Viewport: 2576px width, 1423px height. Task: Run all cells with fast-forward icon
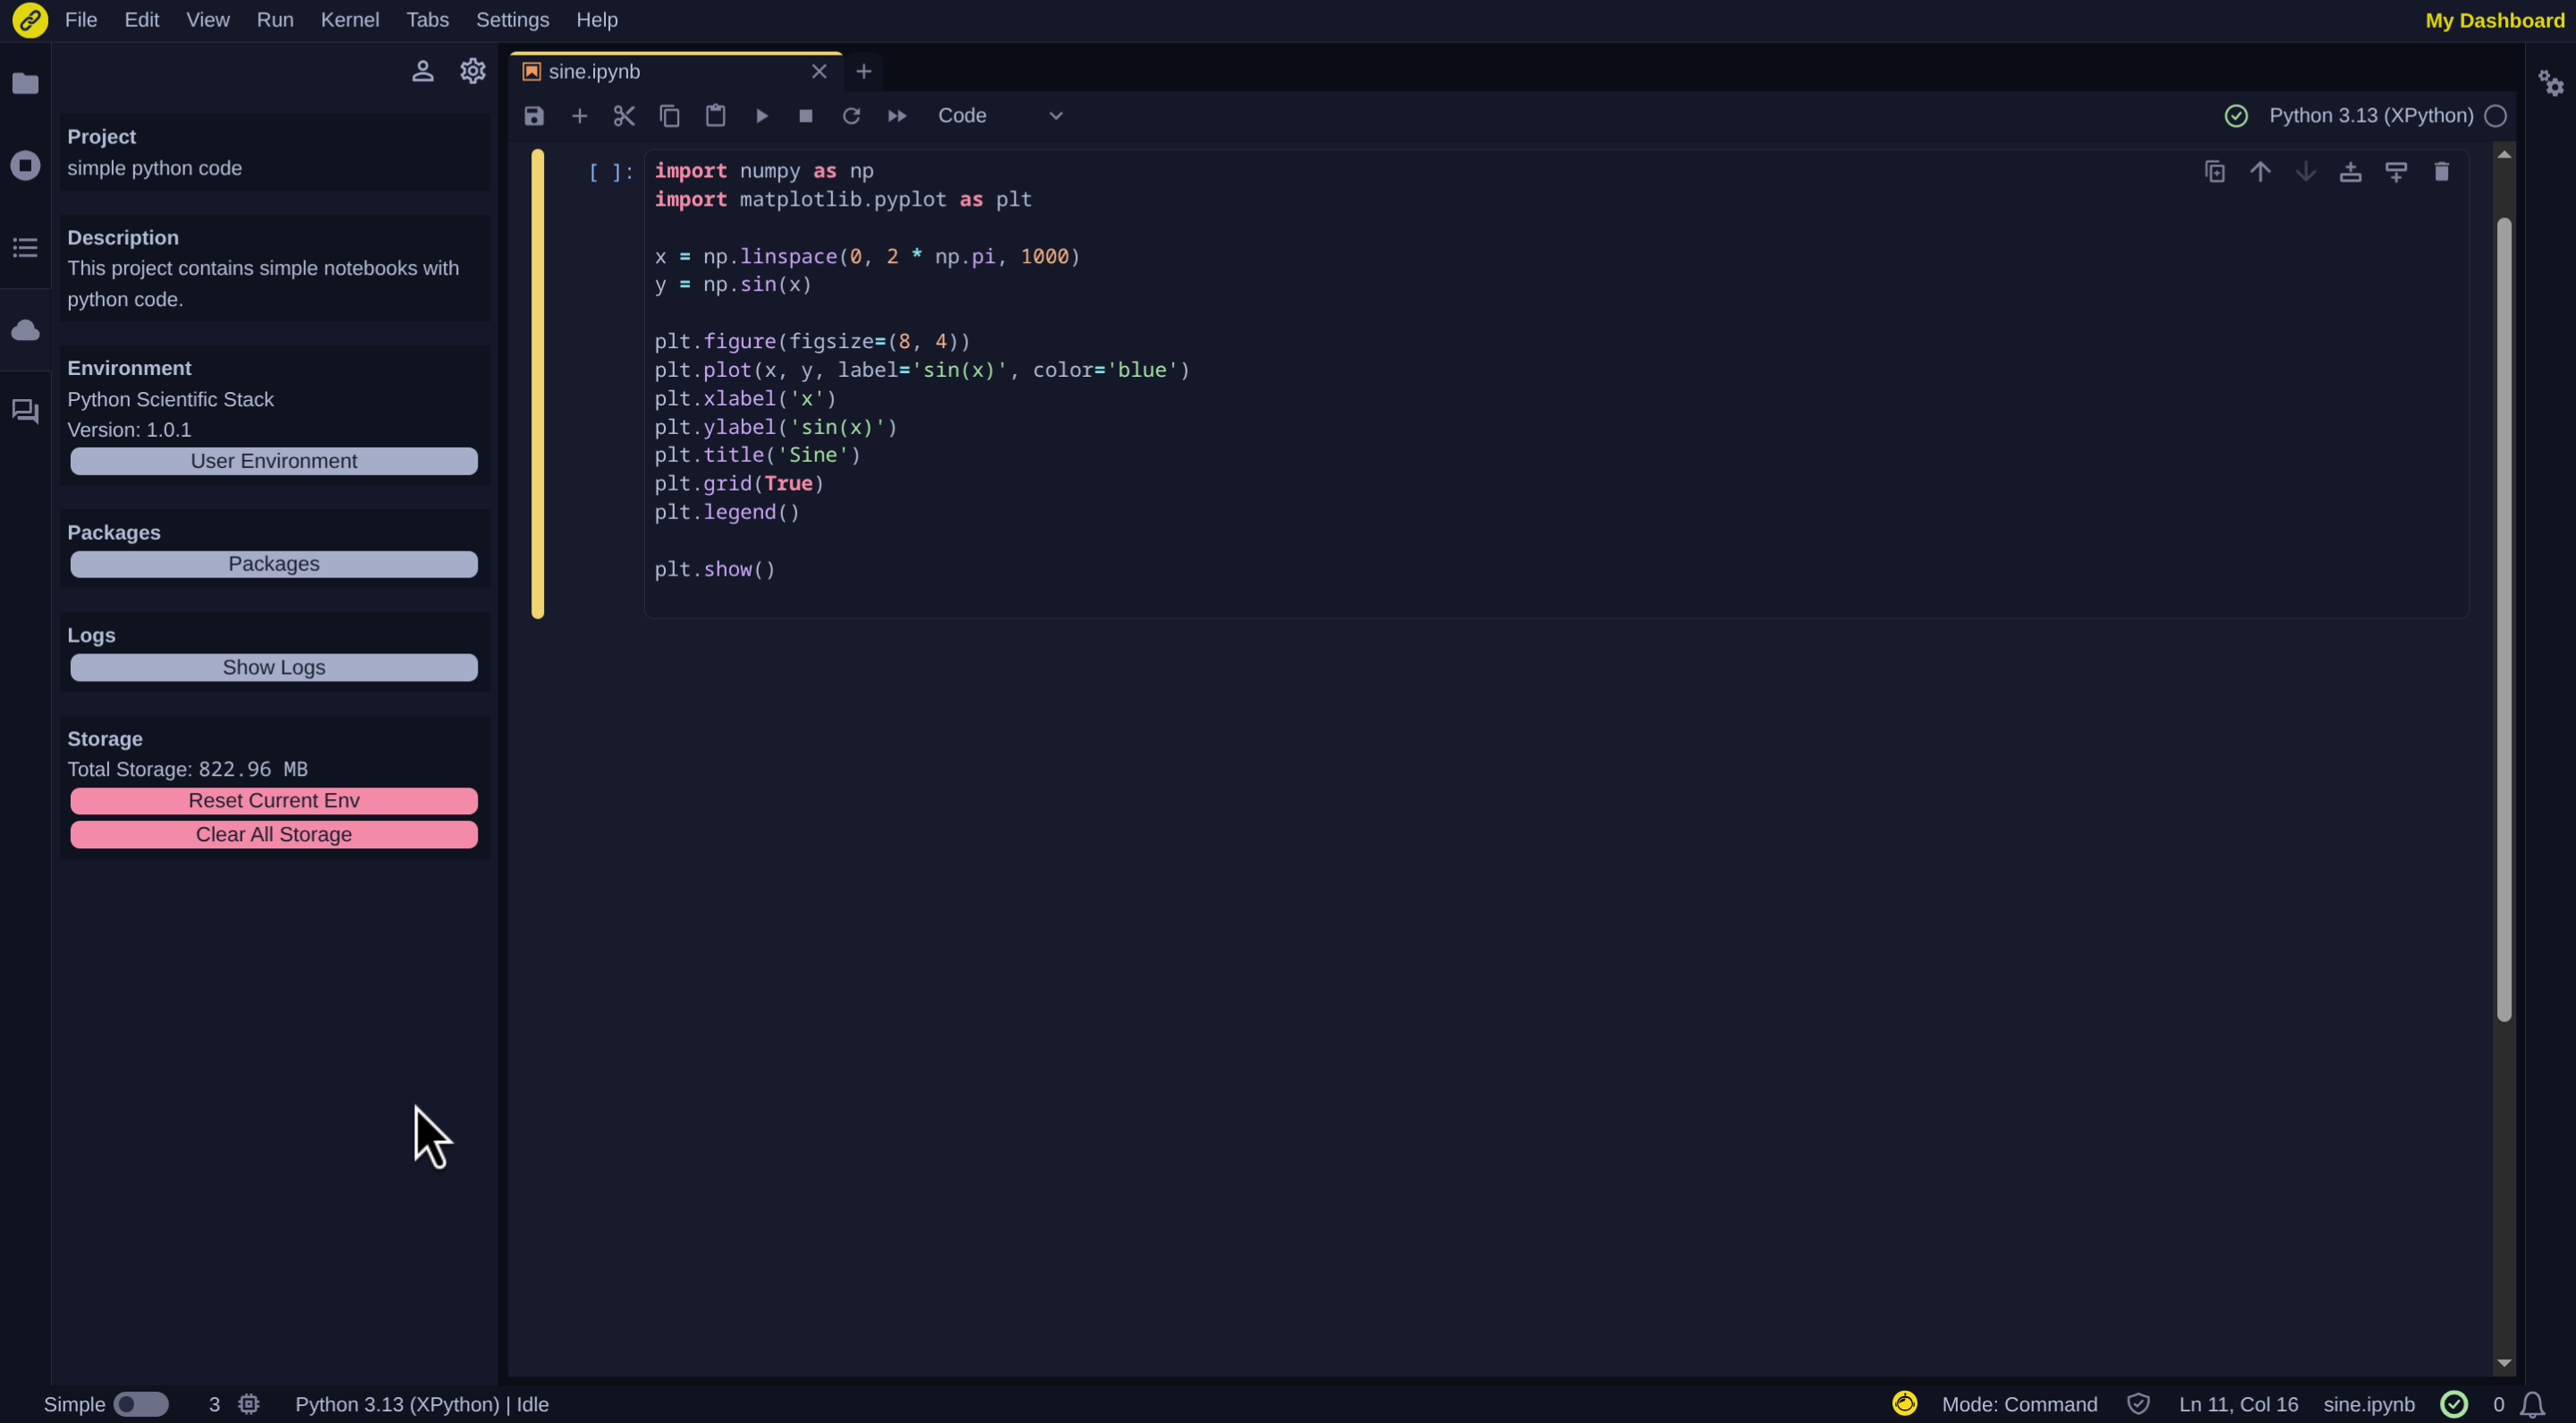click(897, 115)
